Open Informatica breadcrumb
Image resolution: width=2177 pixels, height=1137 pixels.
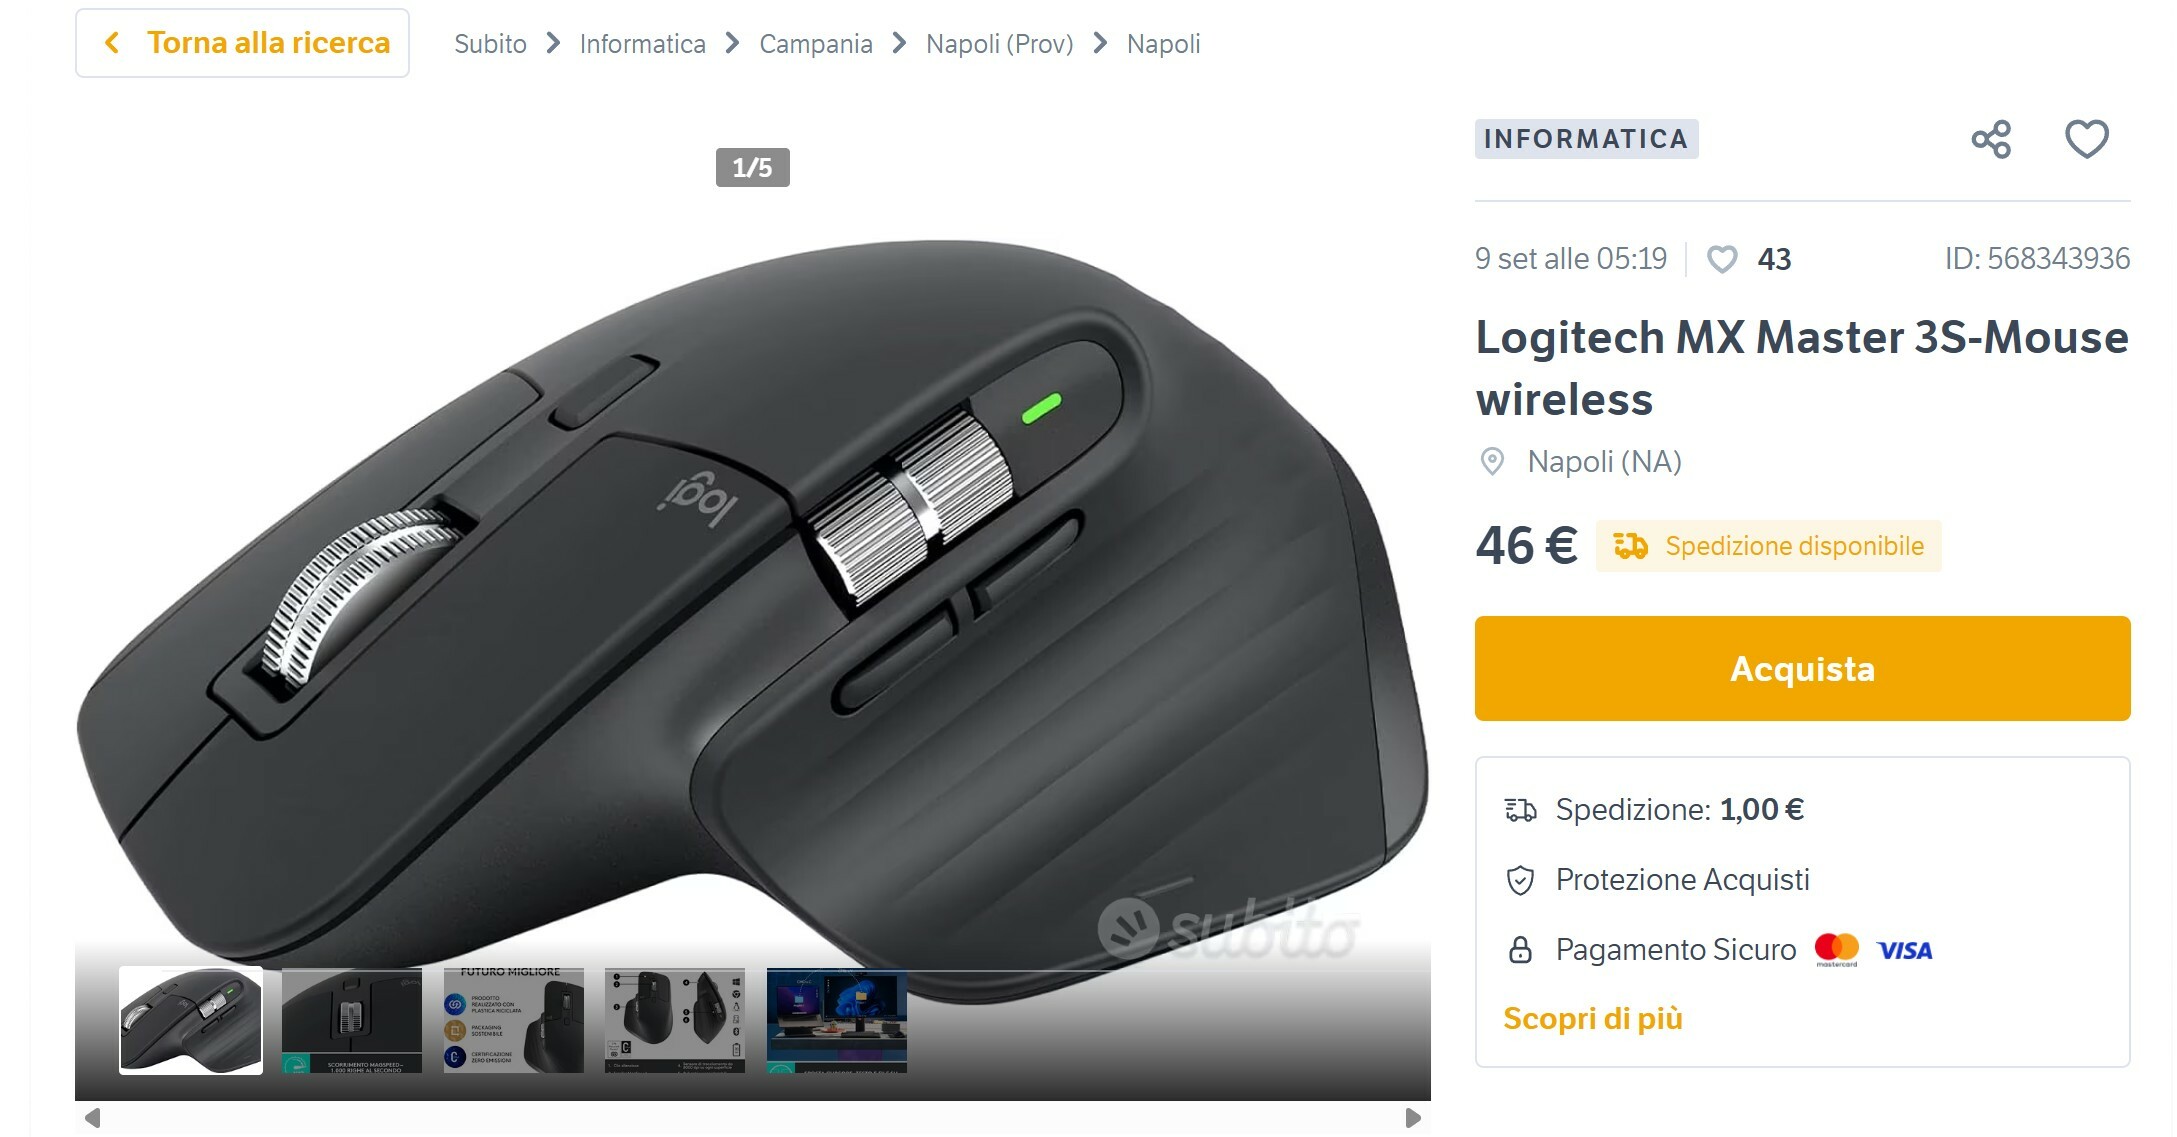643,44
